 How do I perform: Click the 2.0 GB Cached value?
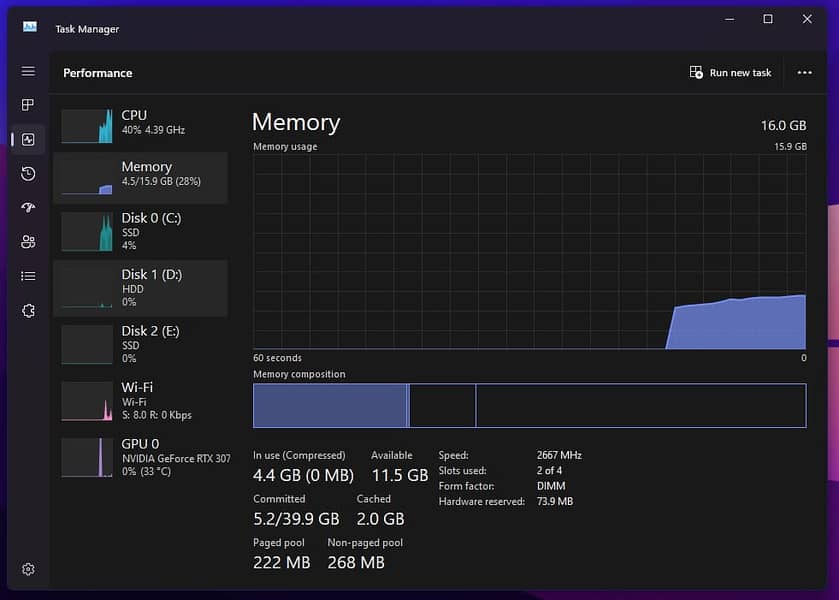coord(380,519)
